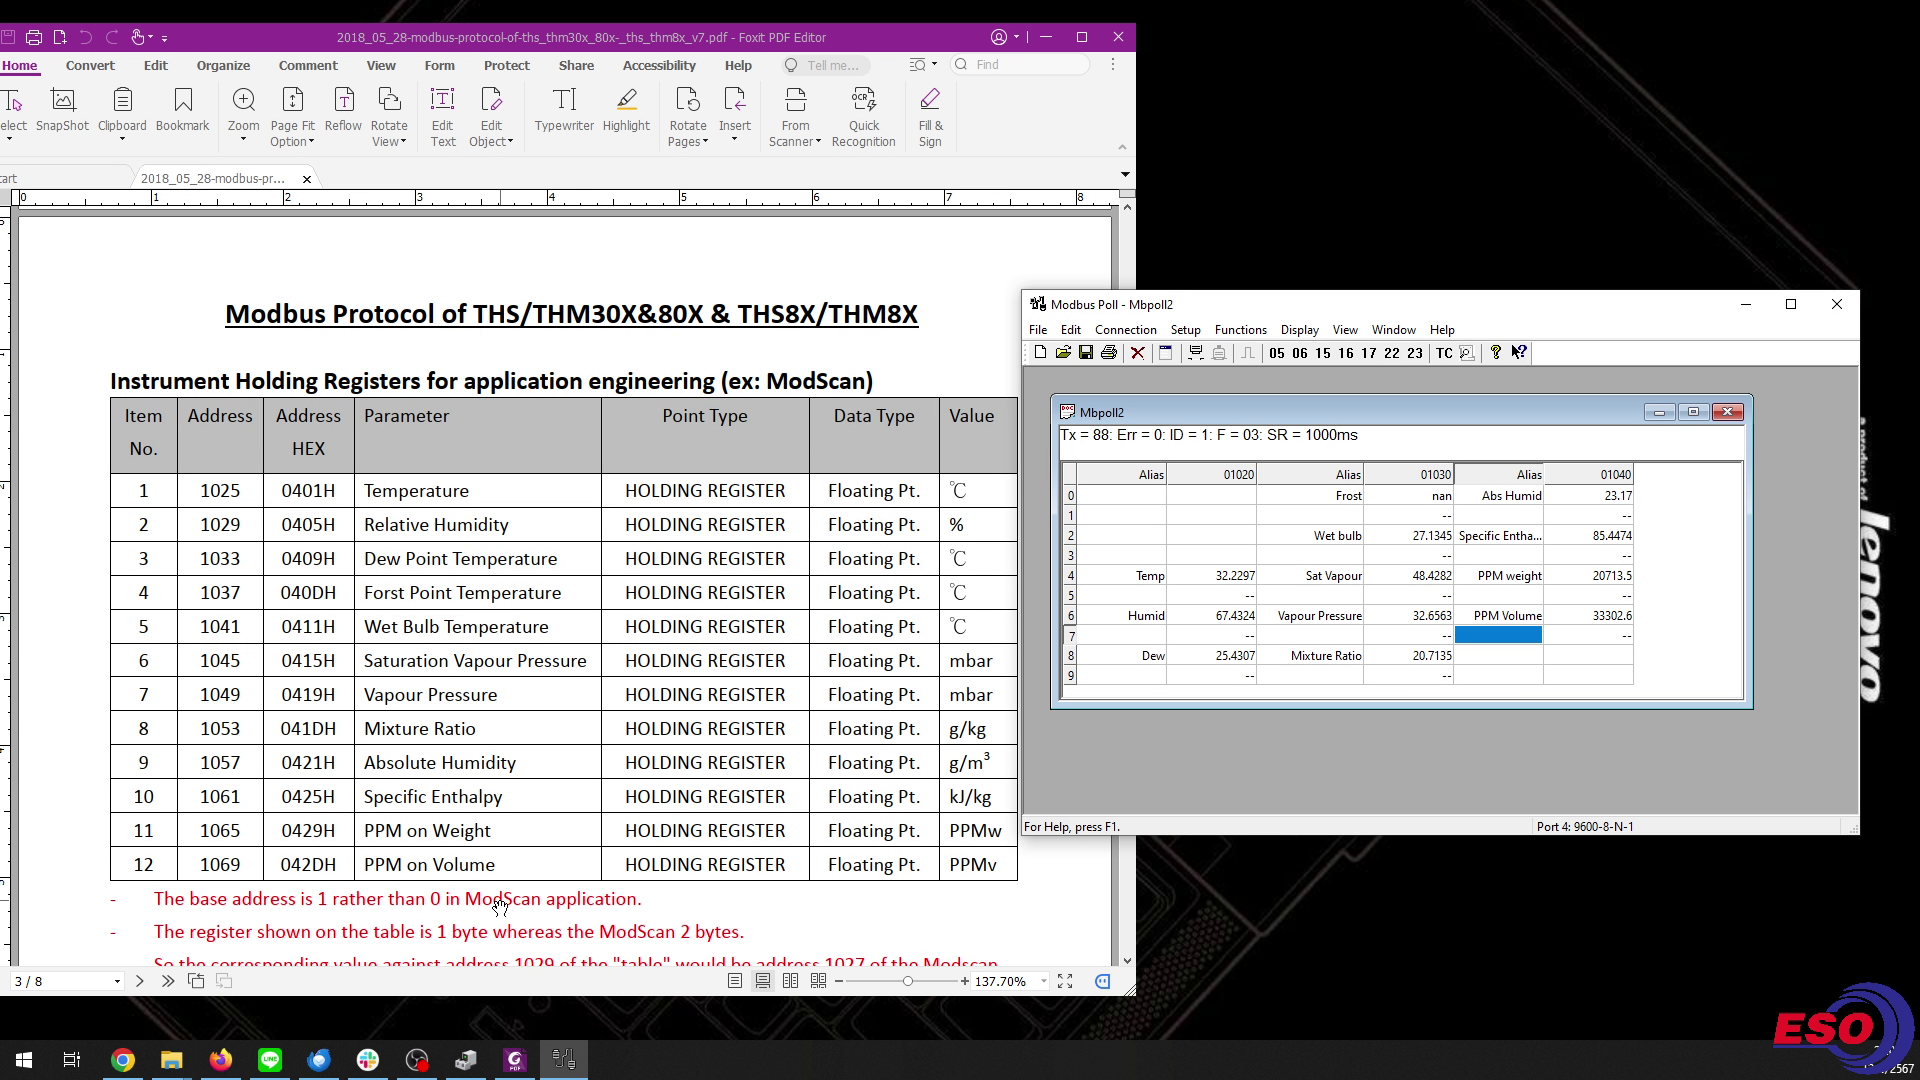1920x1080 pixels.
Task: Open the page number dropdown
Action: [117, 982]
